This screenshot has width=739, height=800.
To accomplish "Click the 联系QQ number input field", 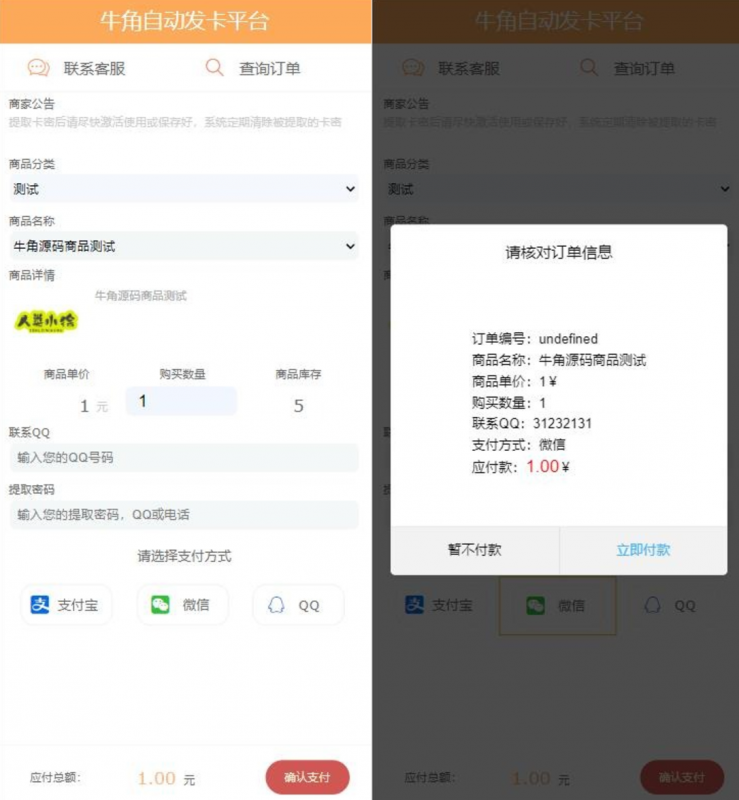I will tap(184, 457).
